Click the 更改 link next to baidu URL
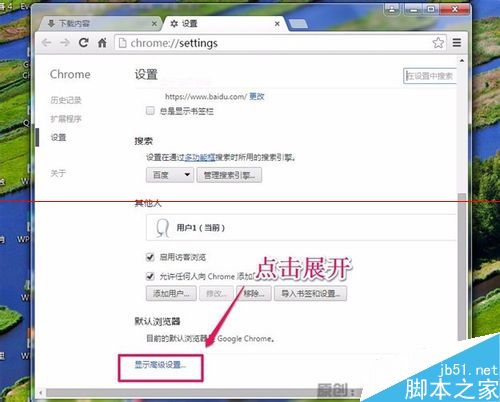Viewport: 500px width, 402px height. 257,97
